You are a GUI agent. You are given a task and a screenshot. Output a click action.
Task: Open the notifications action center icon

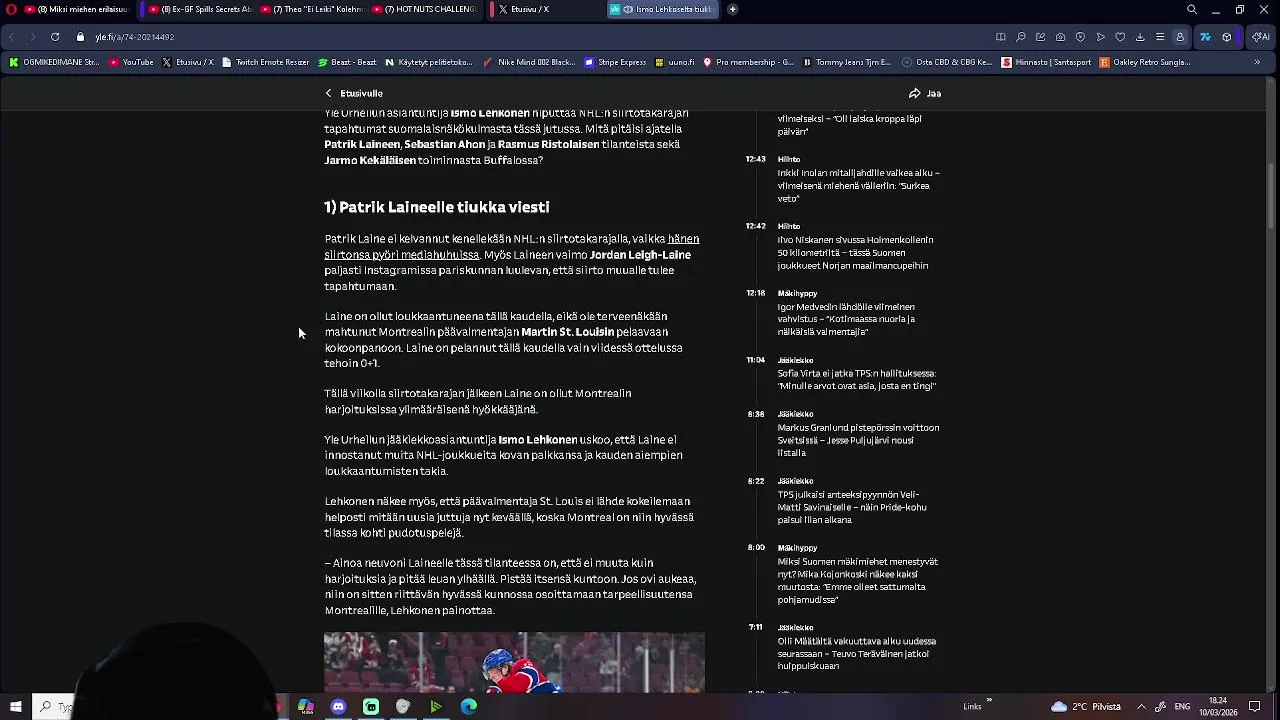[1254, 707]
